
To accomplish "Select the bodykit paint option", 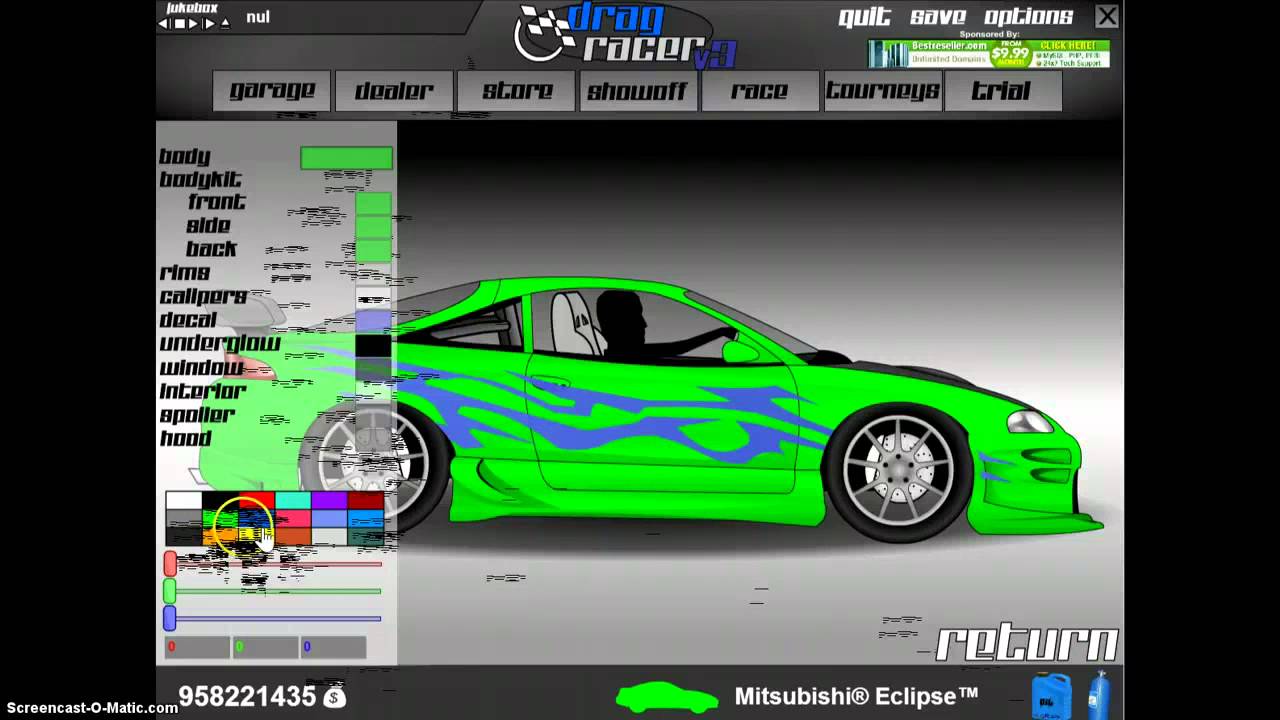I will coord(200,180).
